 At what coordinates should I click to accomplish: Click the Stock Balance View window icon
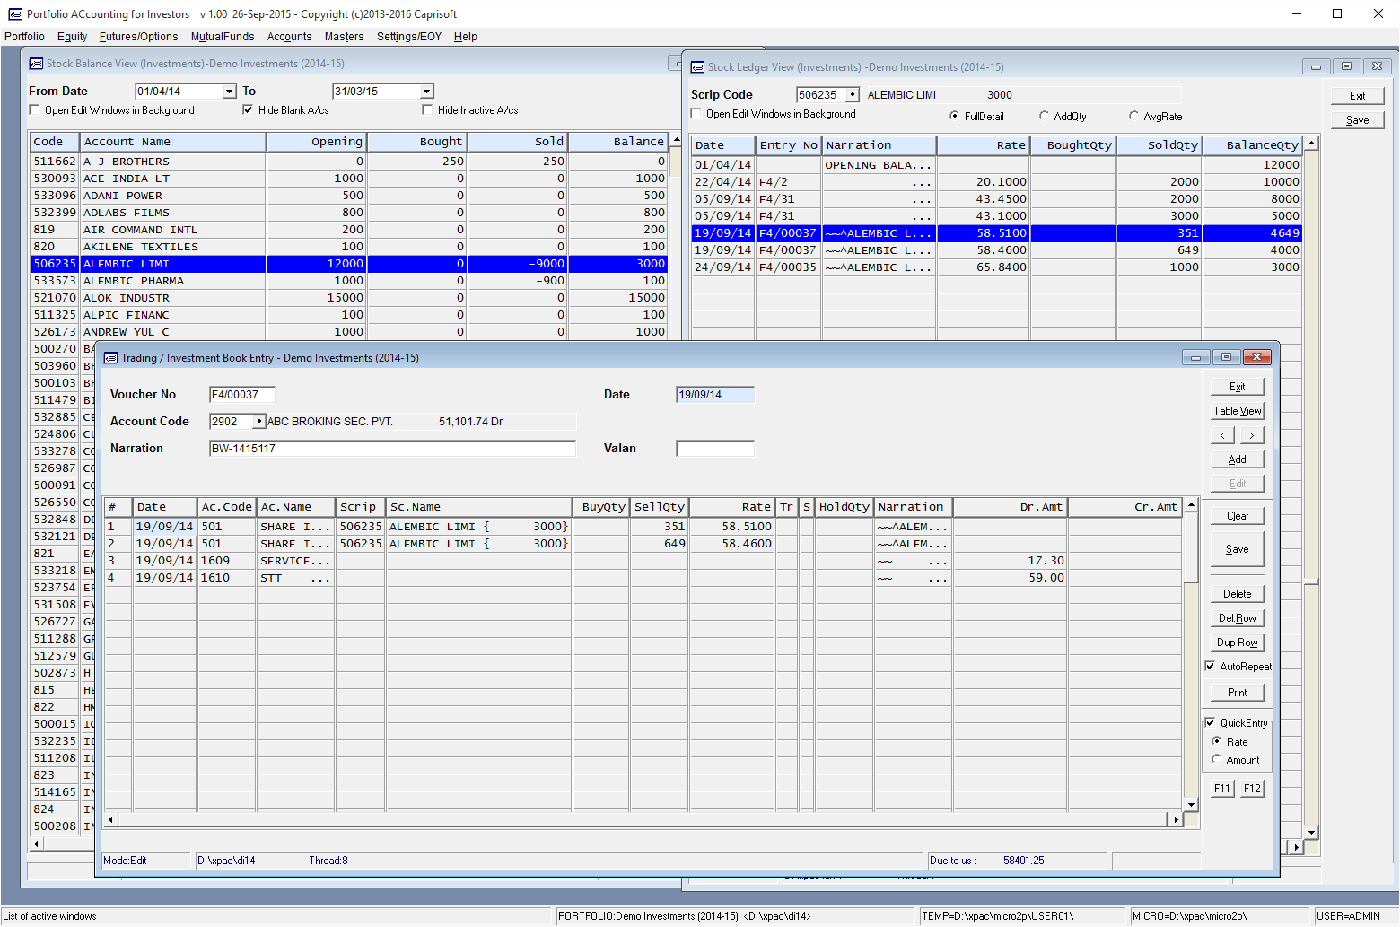click(x=36, y=63)
